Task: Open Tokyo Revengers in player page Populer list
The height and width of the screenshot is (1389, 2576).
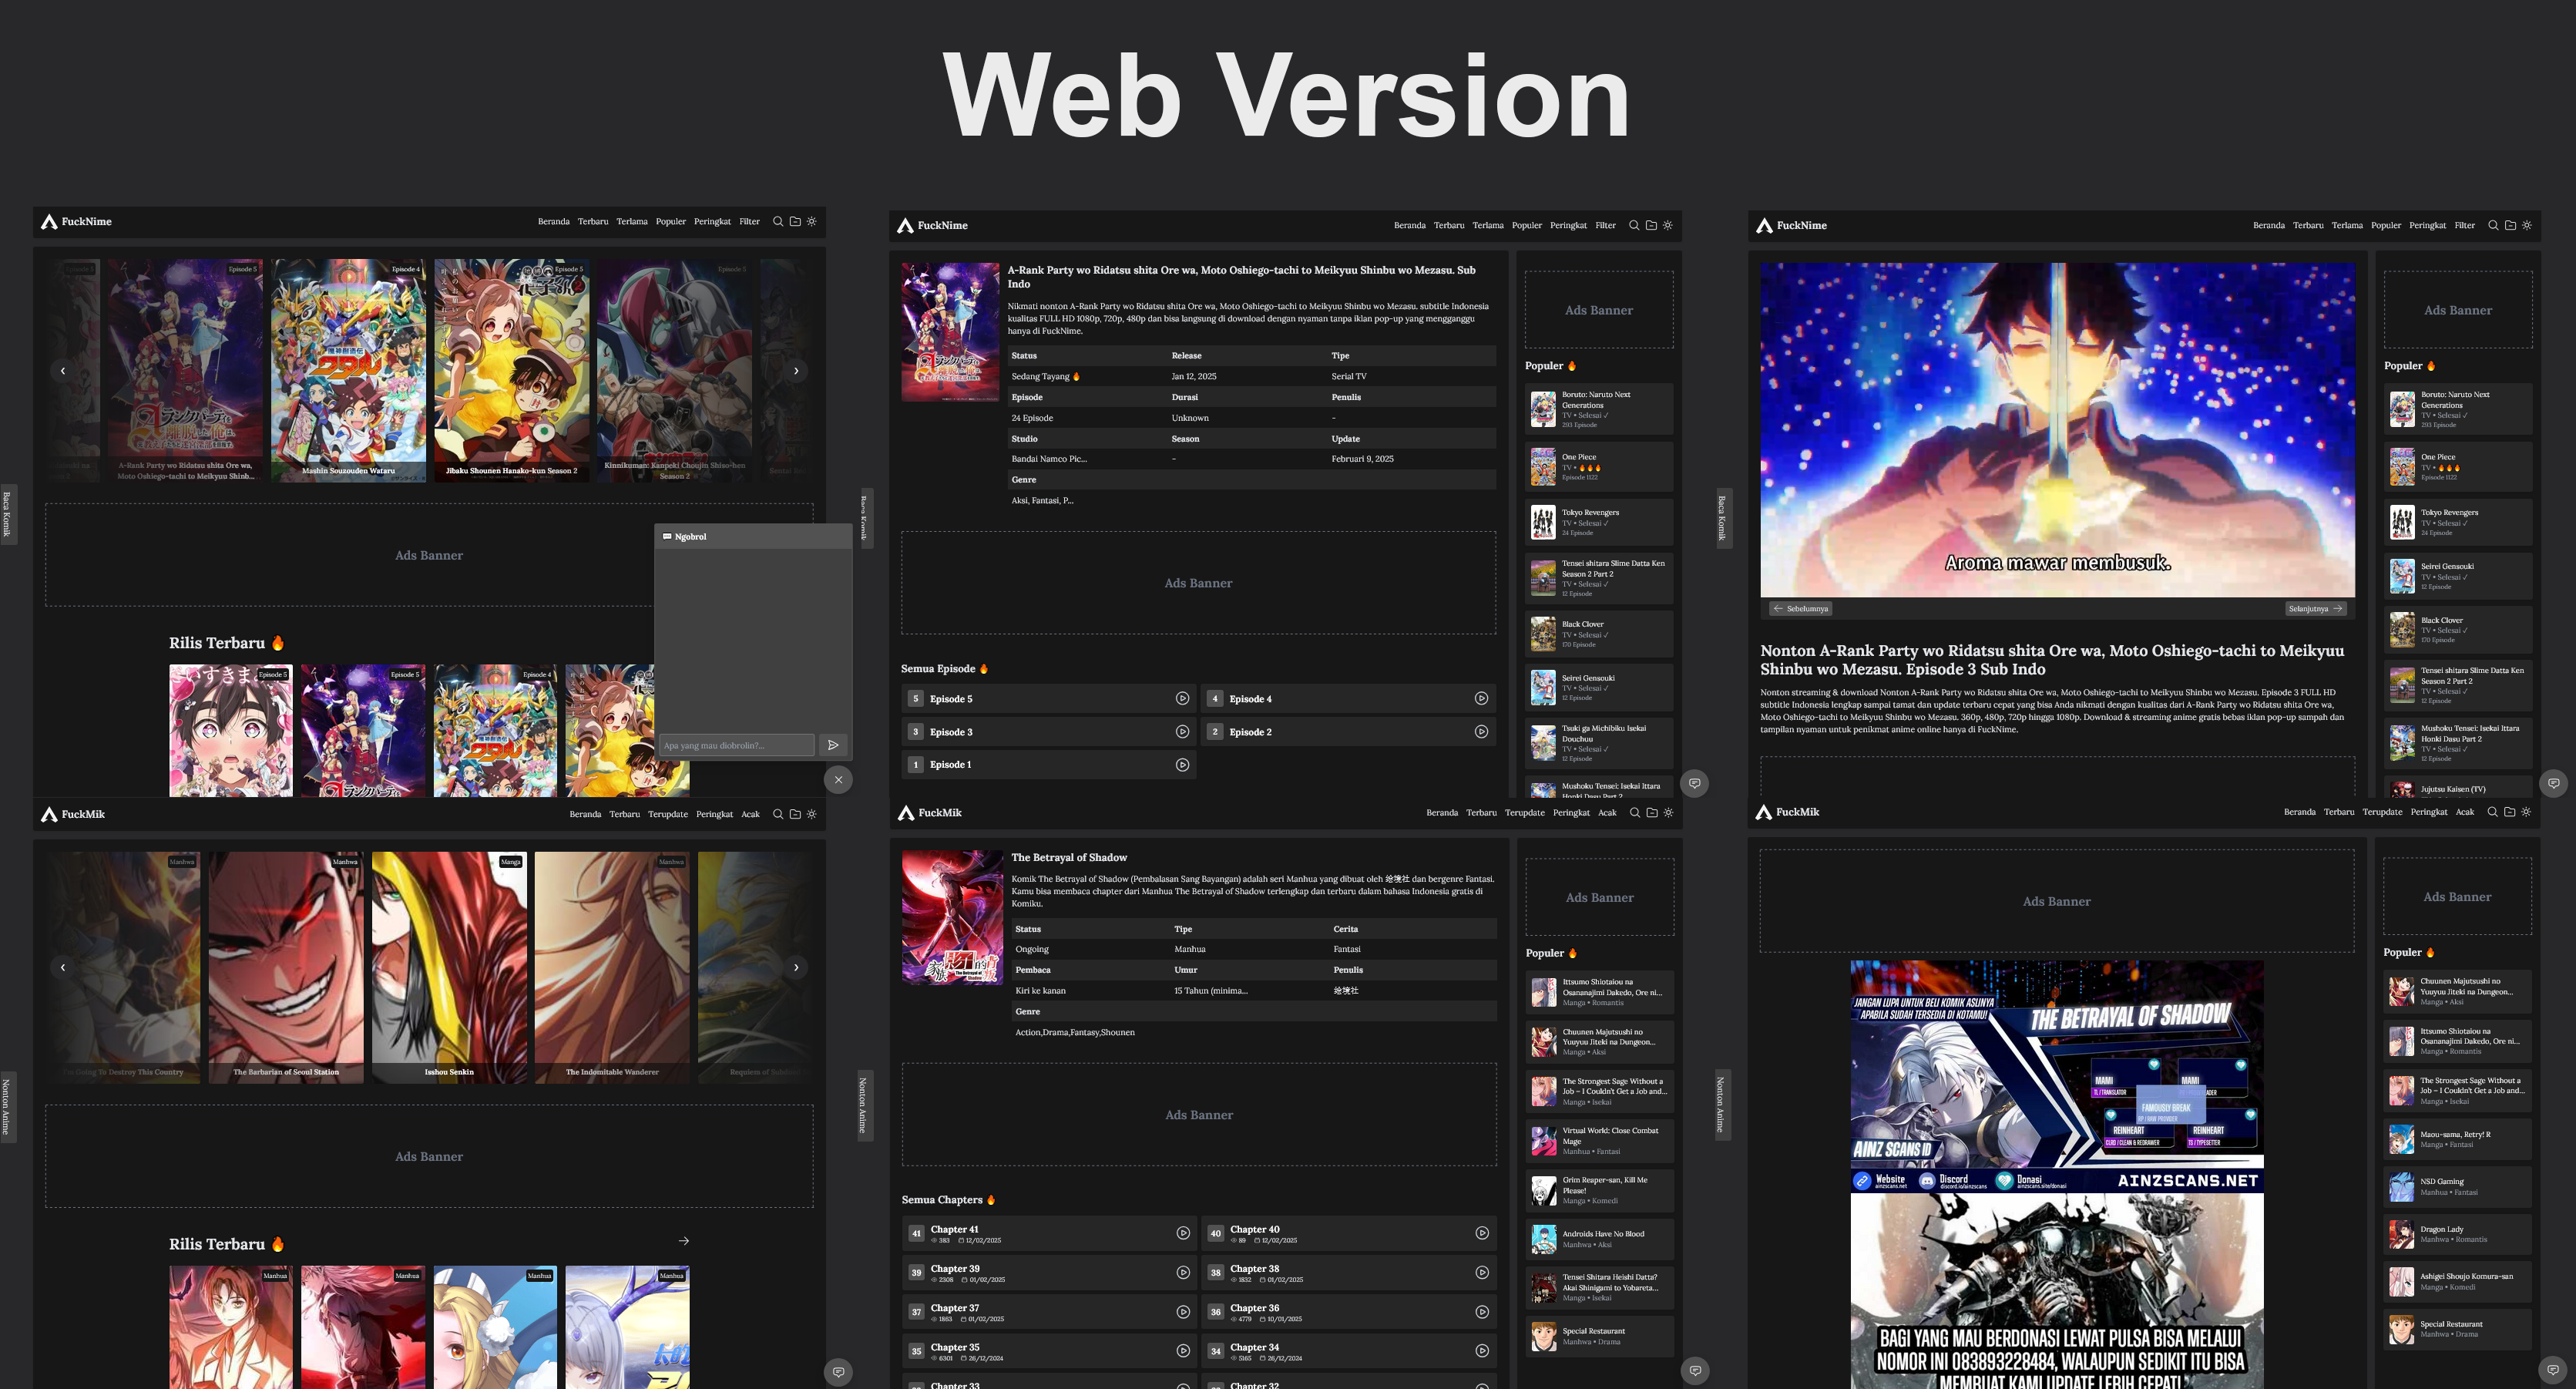Action: tap(2458, 522)
